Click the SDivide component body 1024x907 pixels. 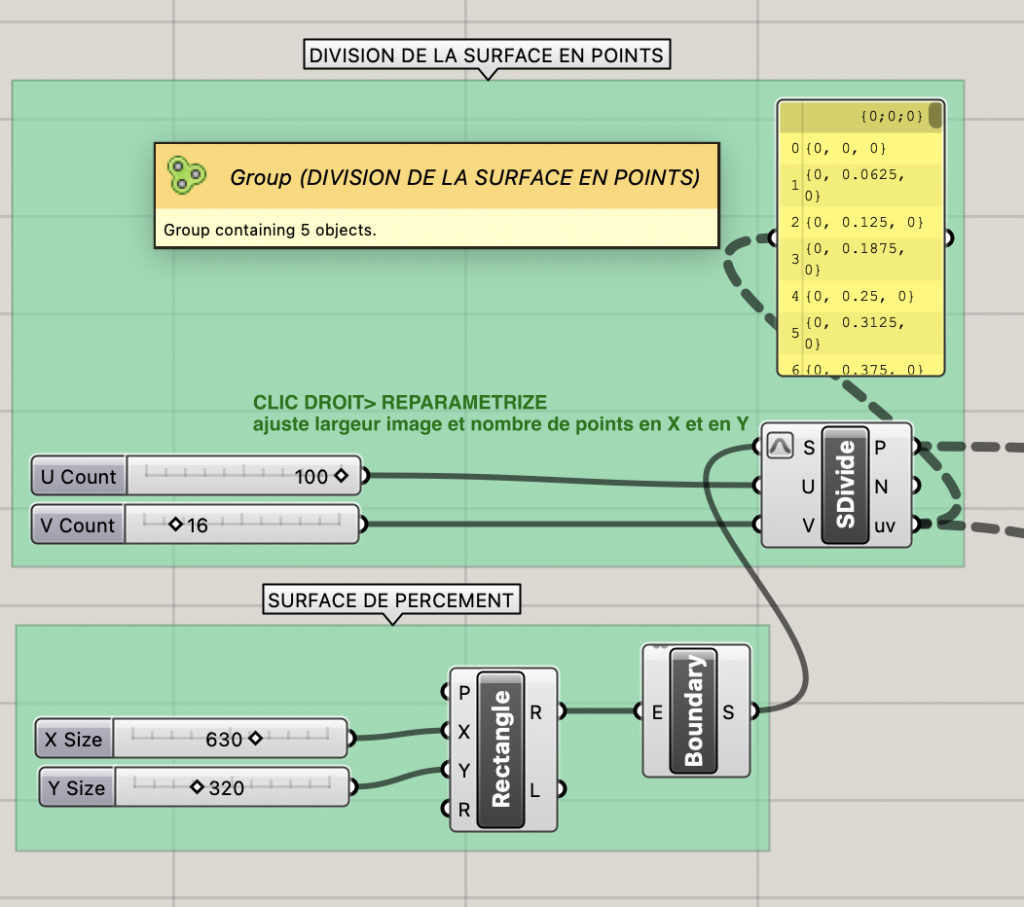(x=845, y=484)
